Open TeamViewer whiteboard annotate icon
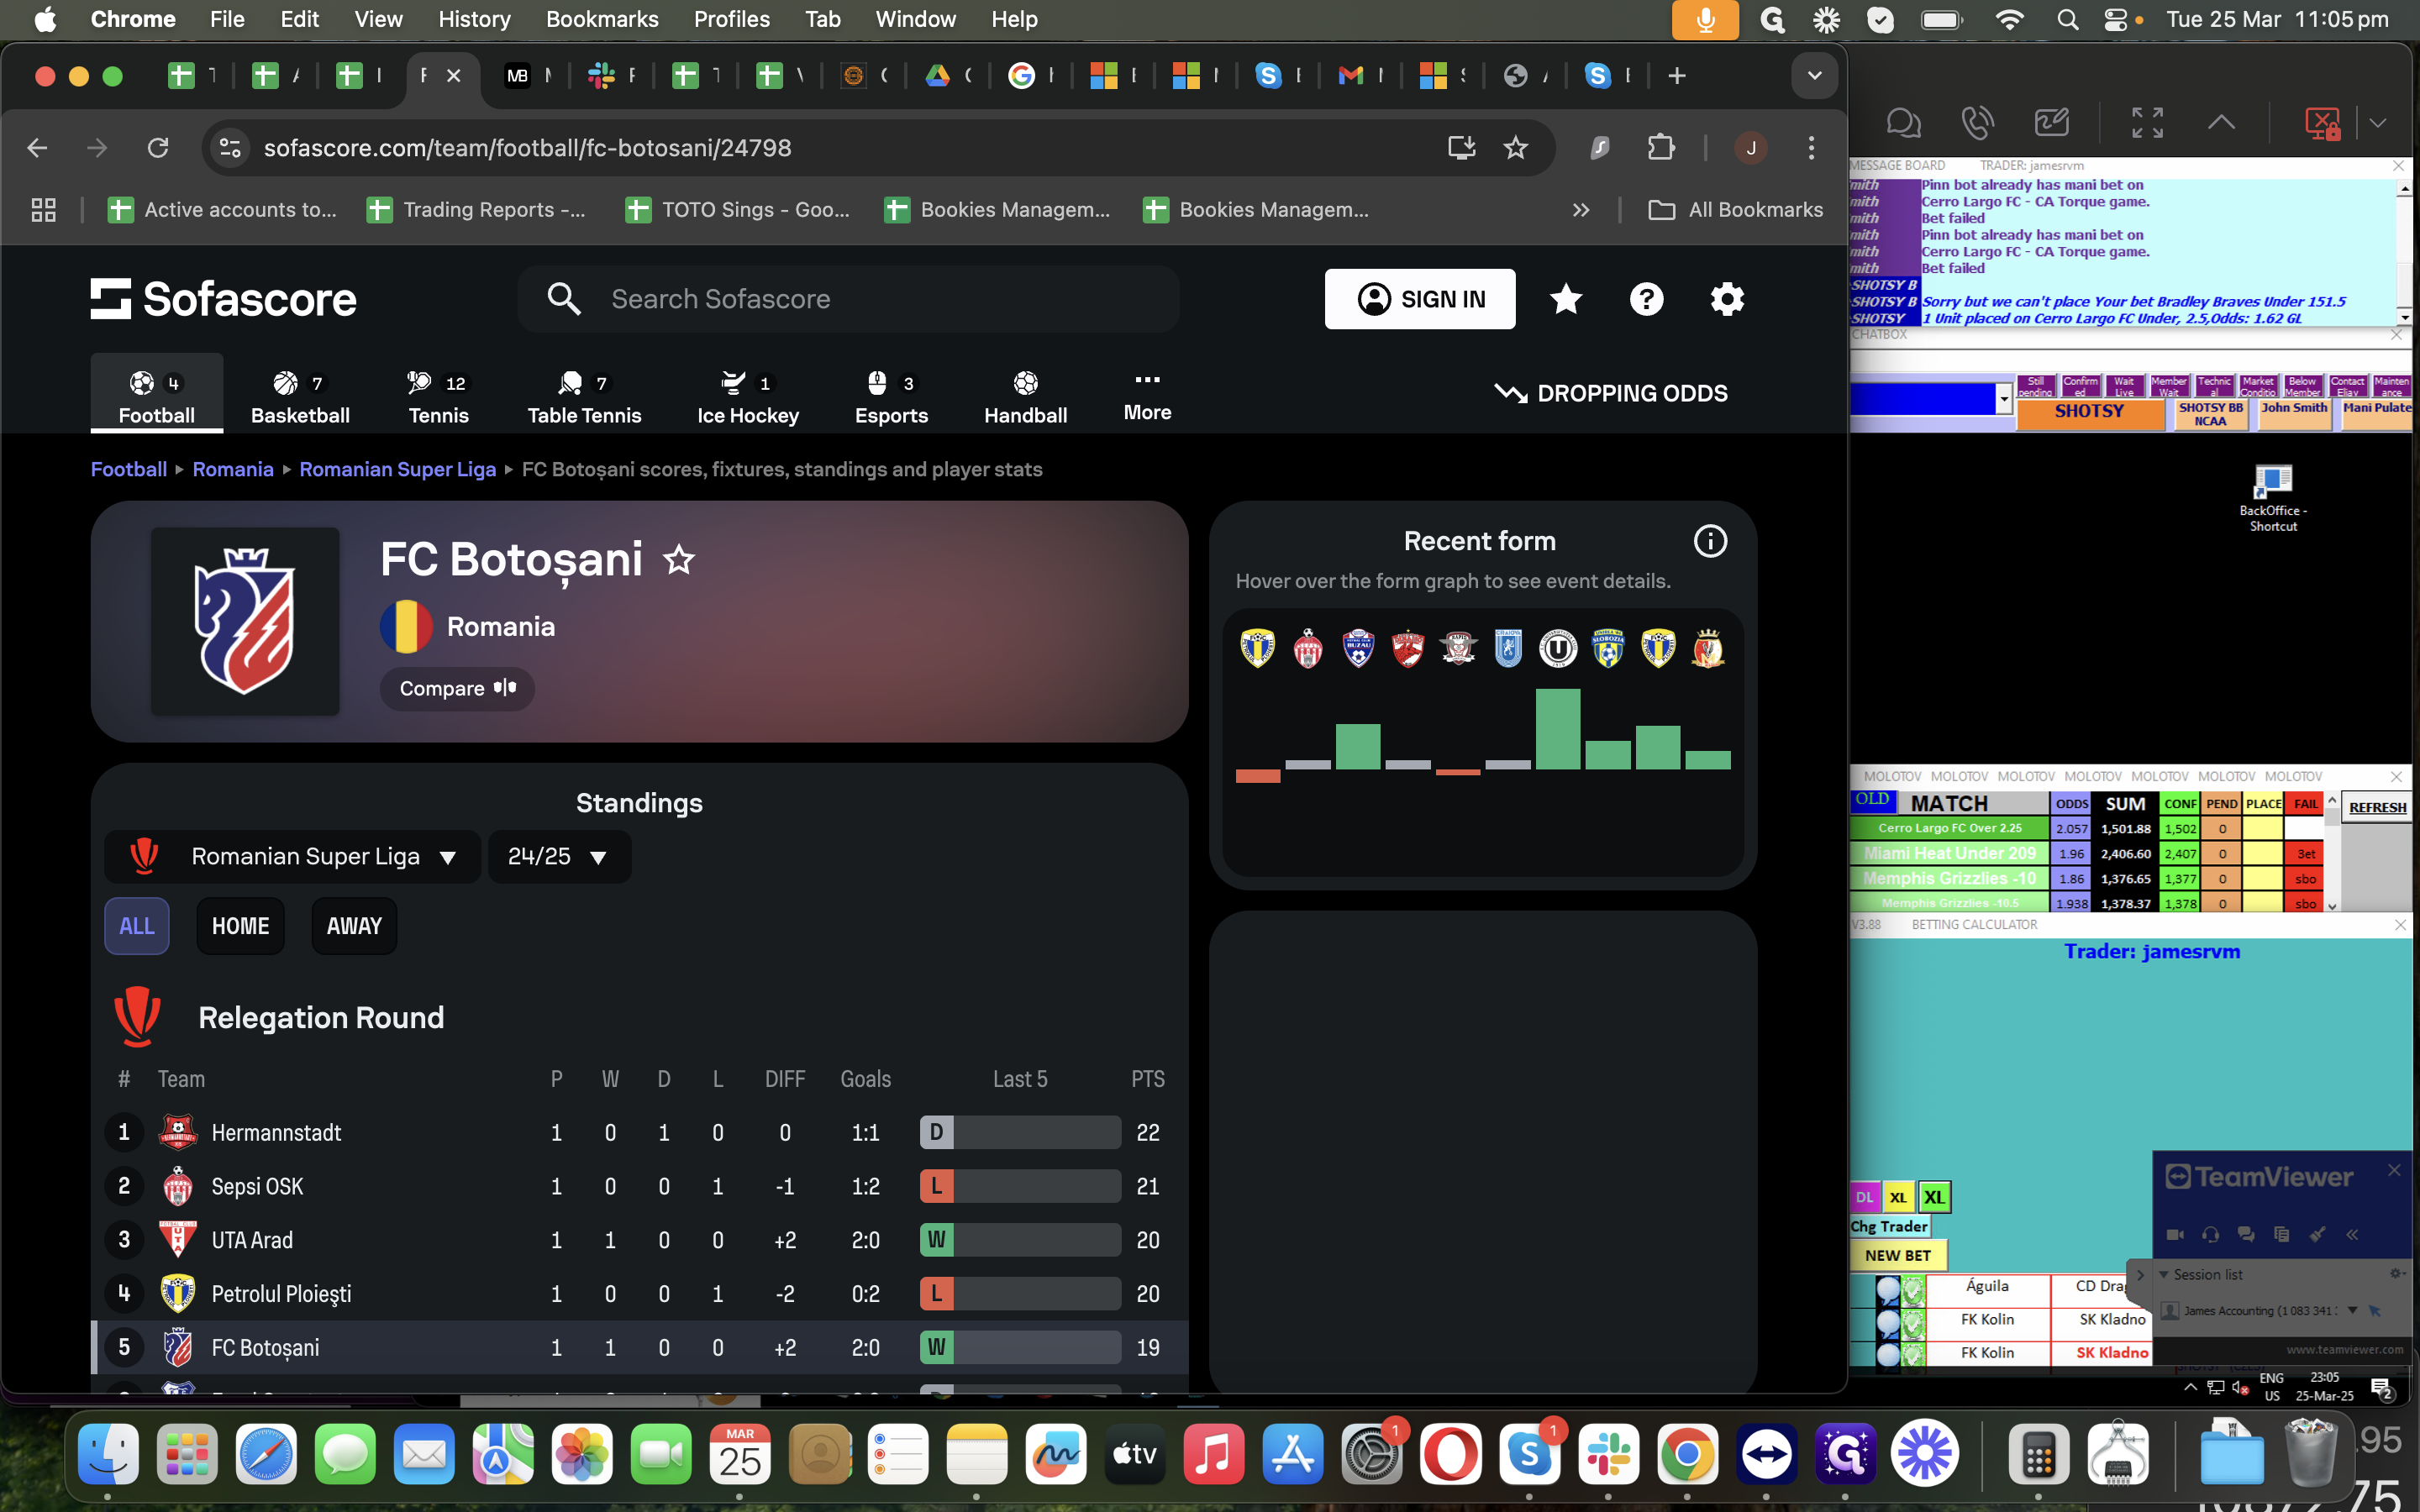2420x1512 pixels. tap(2051, 123)
